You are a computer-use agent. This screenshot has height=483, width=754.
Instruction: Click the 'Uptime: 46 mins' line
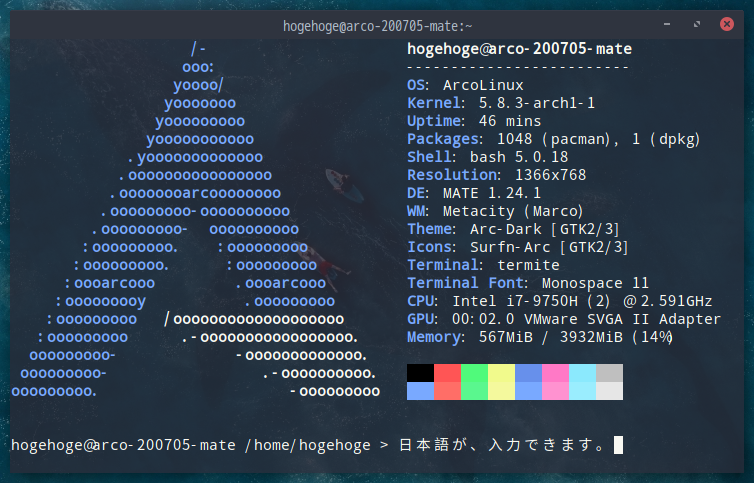click(x=474, y=121)
